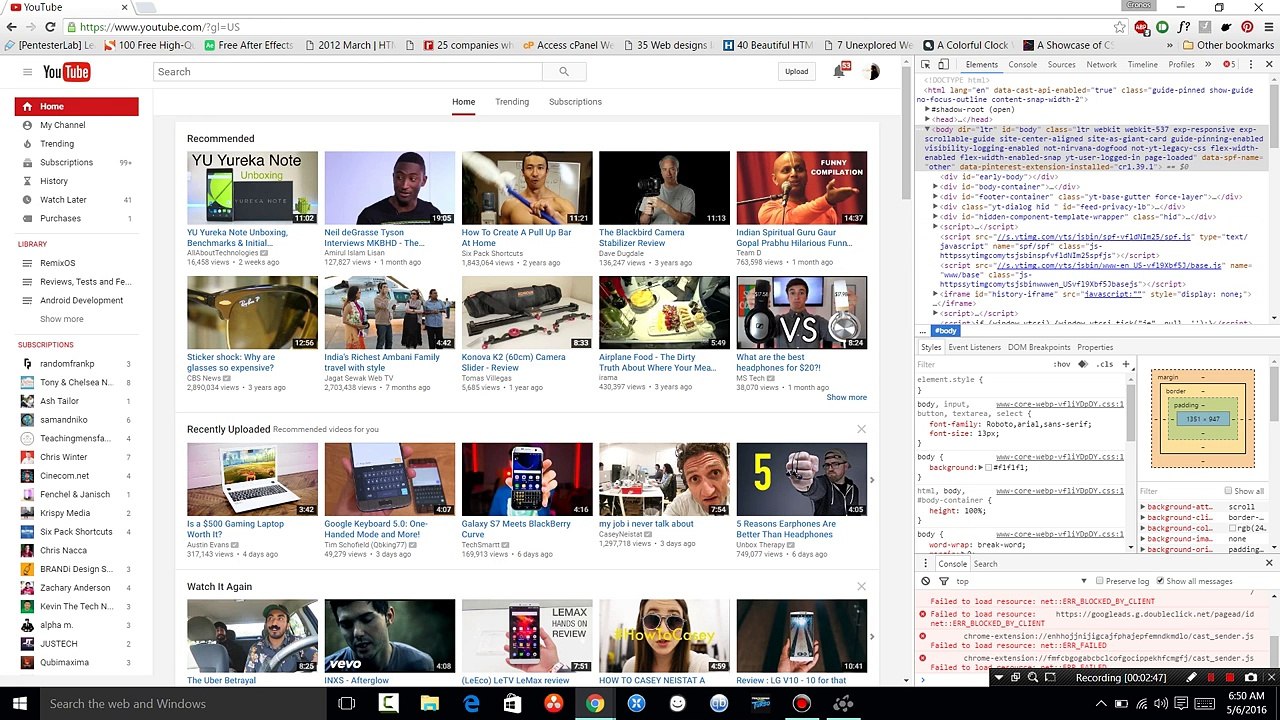This screenshot has width=1280, height=720.
Task: Add a new style rule with plus
Action: pyautogui.click(x=1125, y=364)
